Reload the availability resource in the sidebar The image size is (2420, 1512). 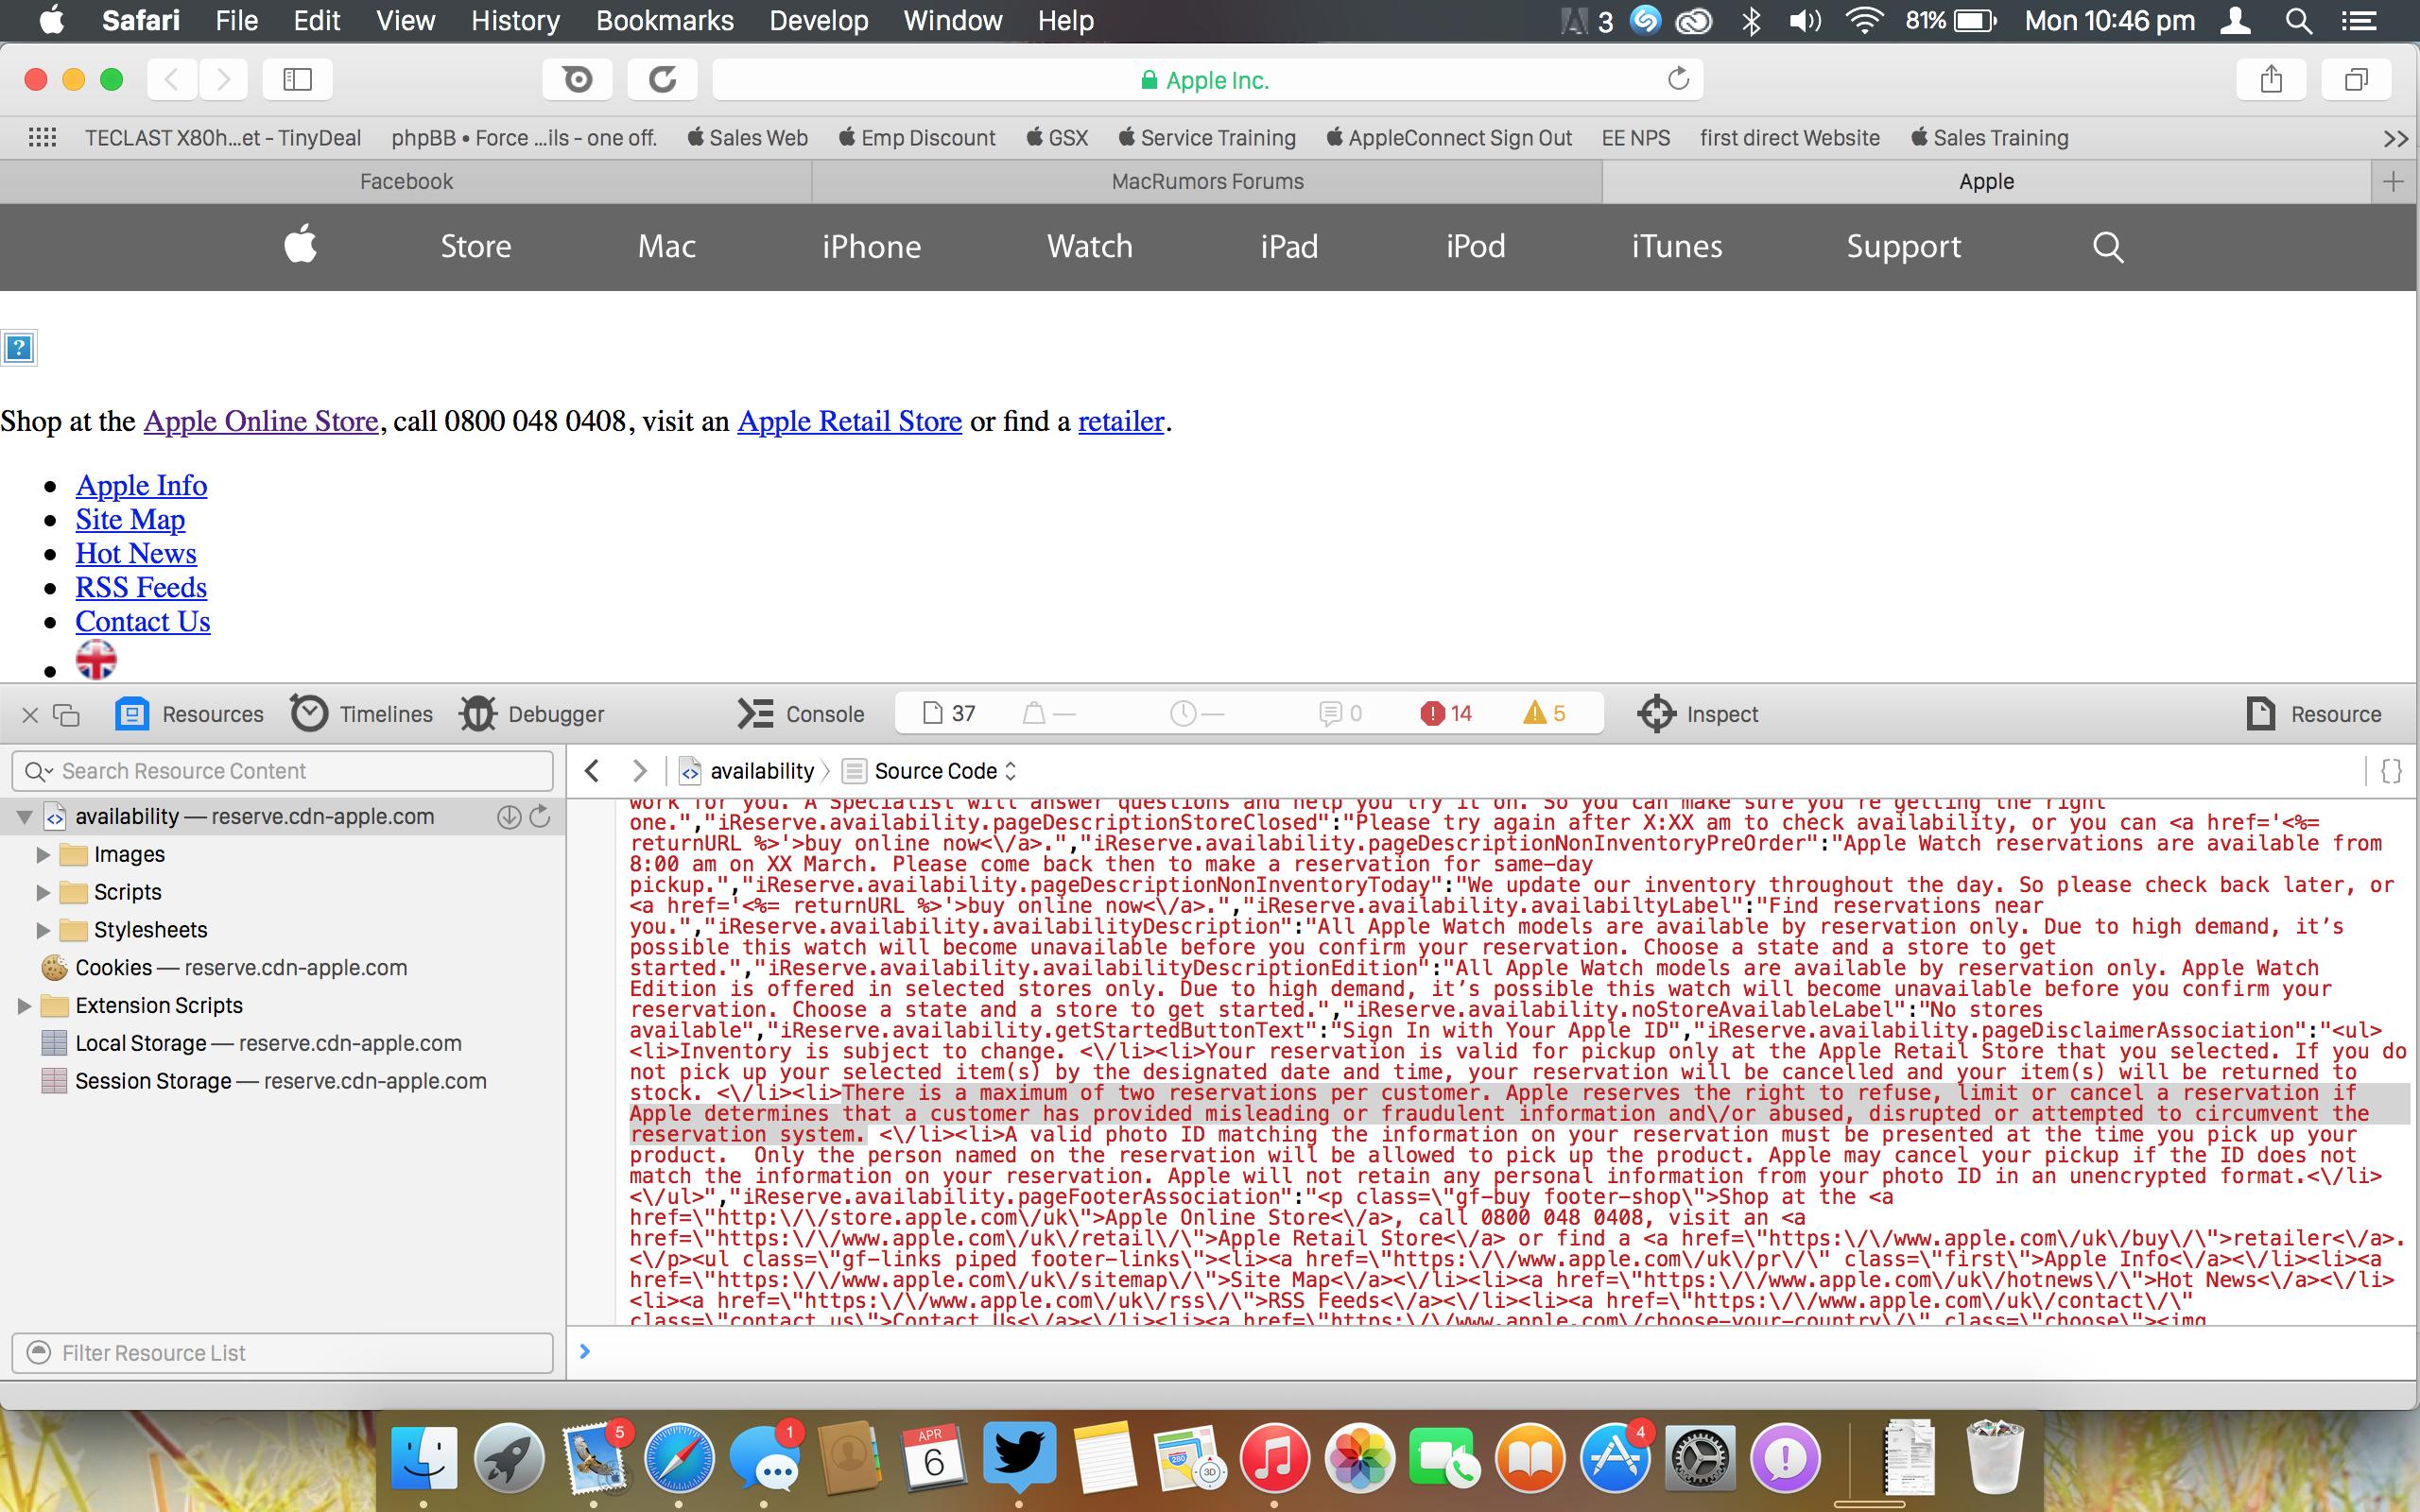click(x=540, y=816)
